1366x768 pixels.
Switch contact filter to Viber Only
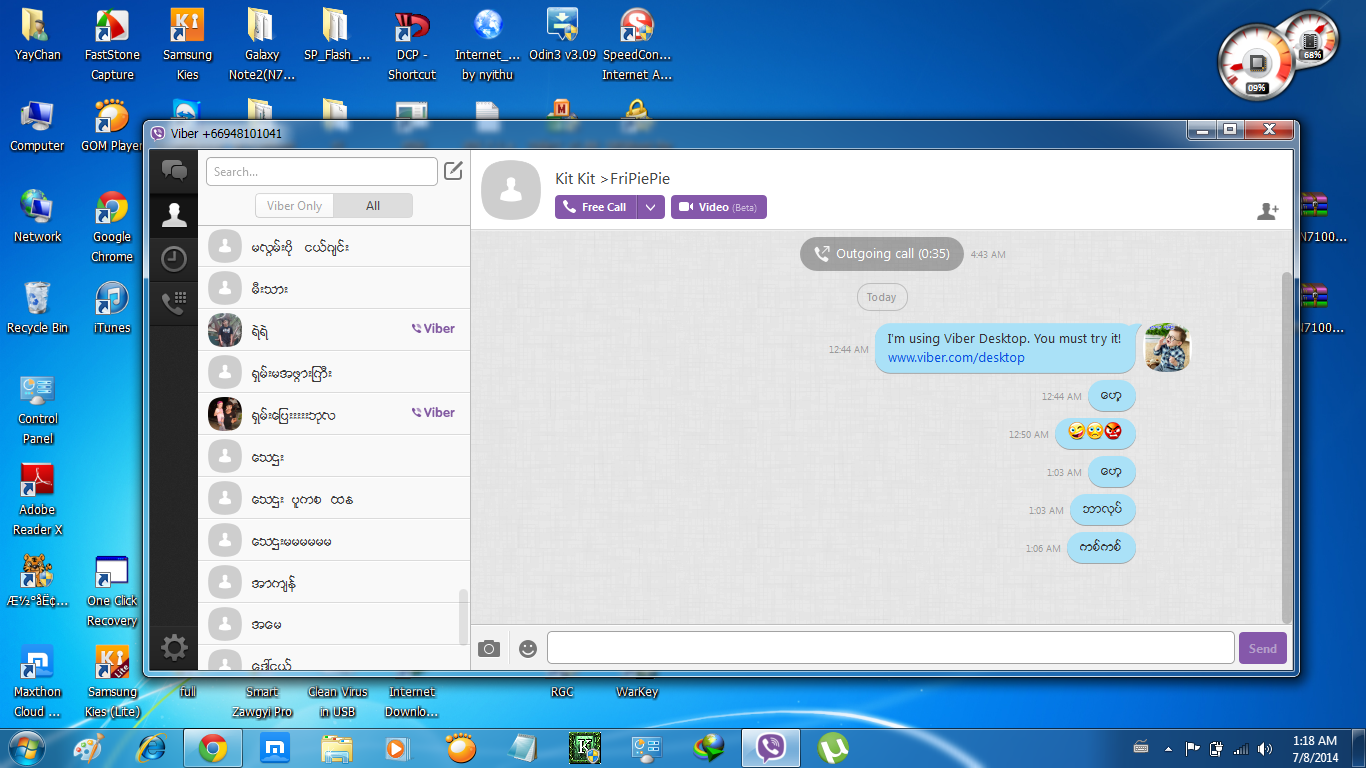coord(294,205)
